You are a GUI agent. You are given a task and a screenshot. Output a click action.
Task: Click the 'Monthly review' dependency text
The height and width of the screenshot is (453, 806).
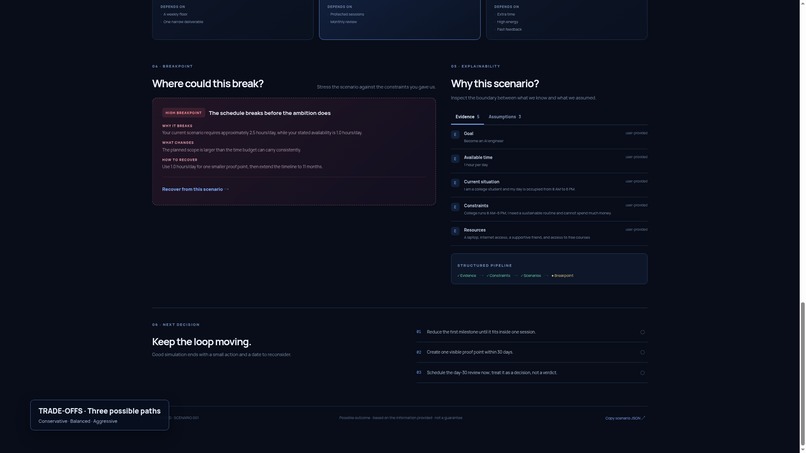click(x=343, y=22)
